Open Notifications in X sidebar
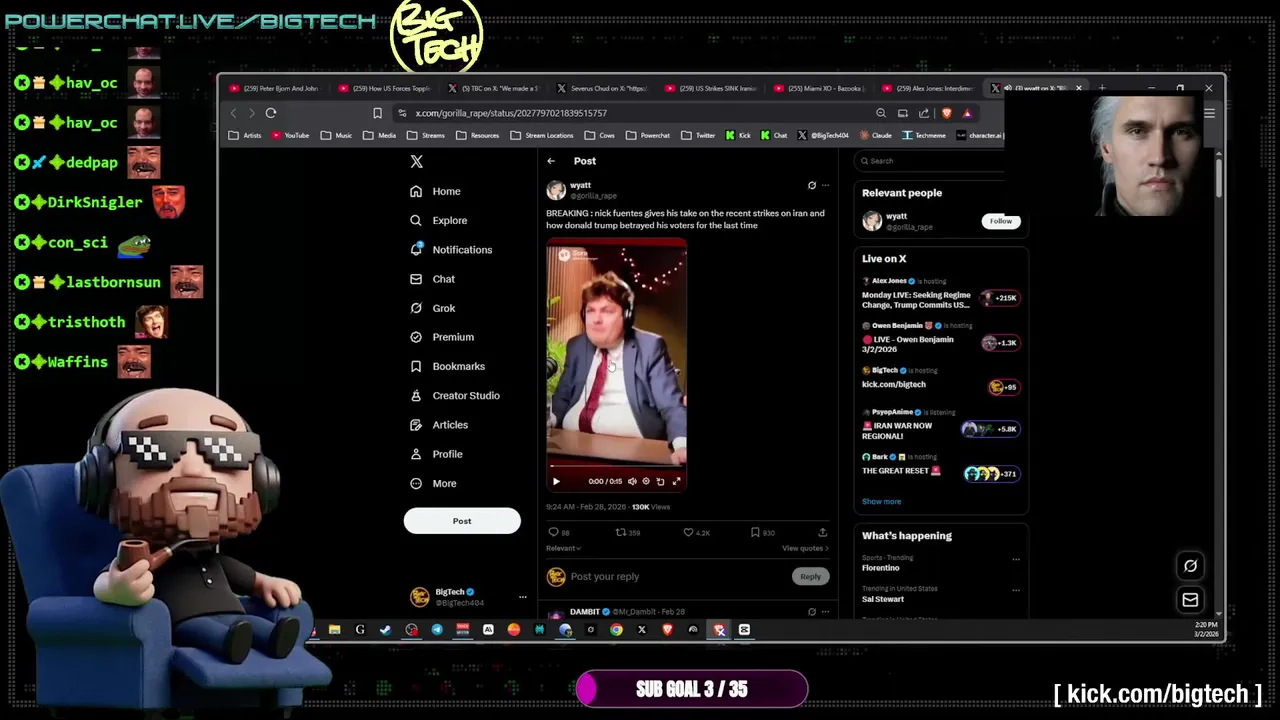The width and height of the screenshot is (1280, 720). [x=451, y=250]
